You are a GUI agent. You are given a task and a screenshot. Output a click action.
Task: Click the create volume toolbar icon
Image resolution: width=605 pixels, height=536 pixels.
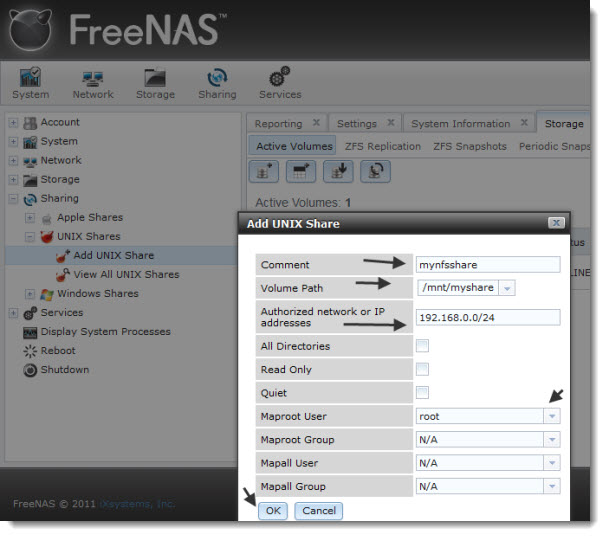(x=264, y=171)
